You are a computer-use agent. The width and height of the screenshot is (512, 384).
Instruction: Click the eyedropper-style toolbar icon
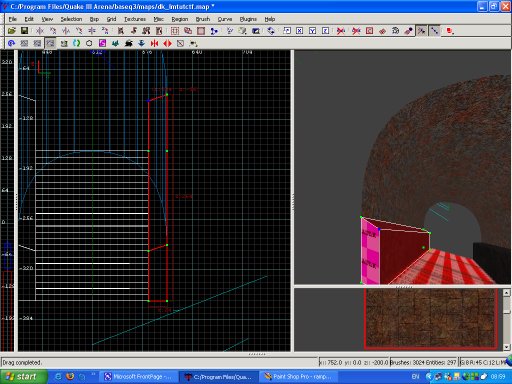point(408,31)
